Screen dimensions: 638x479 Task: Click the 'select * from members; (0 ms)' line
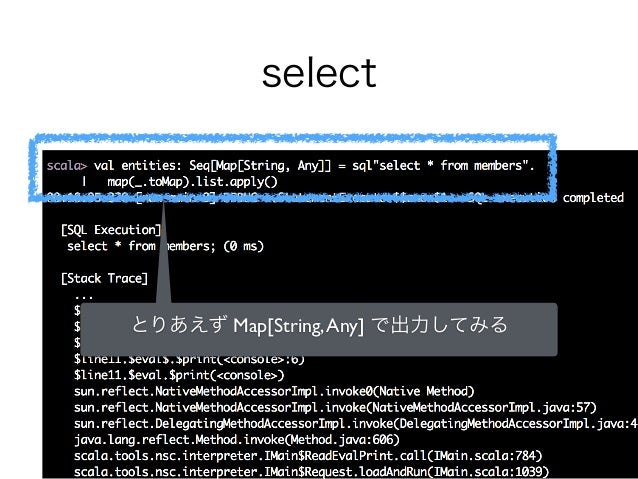165,246
